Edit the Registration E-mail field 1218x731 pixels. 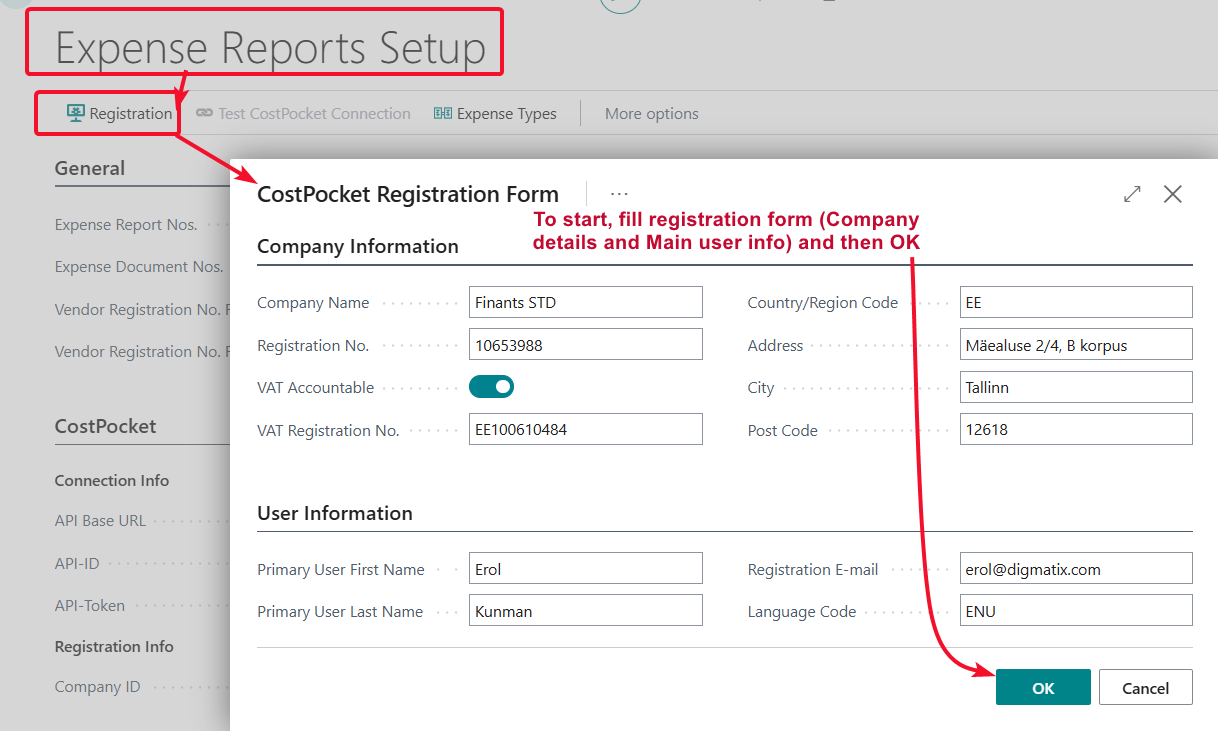[x=1076, y=569]
